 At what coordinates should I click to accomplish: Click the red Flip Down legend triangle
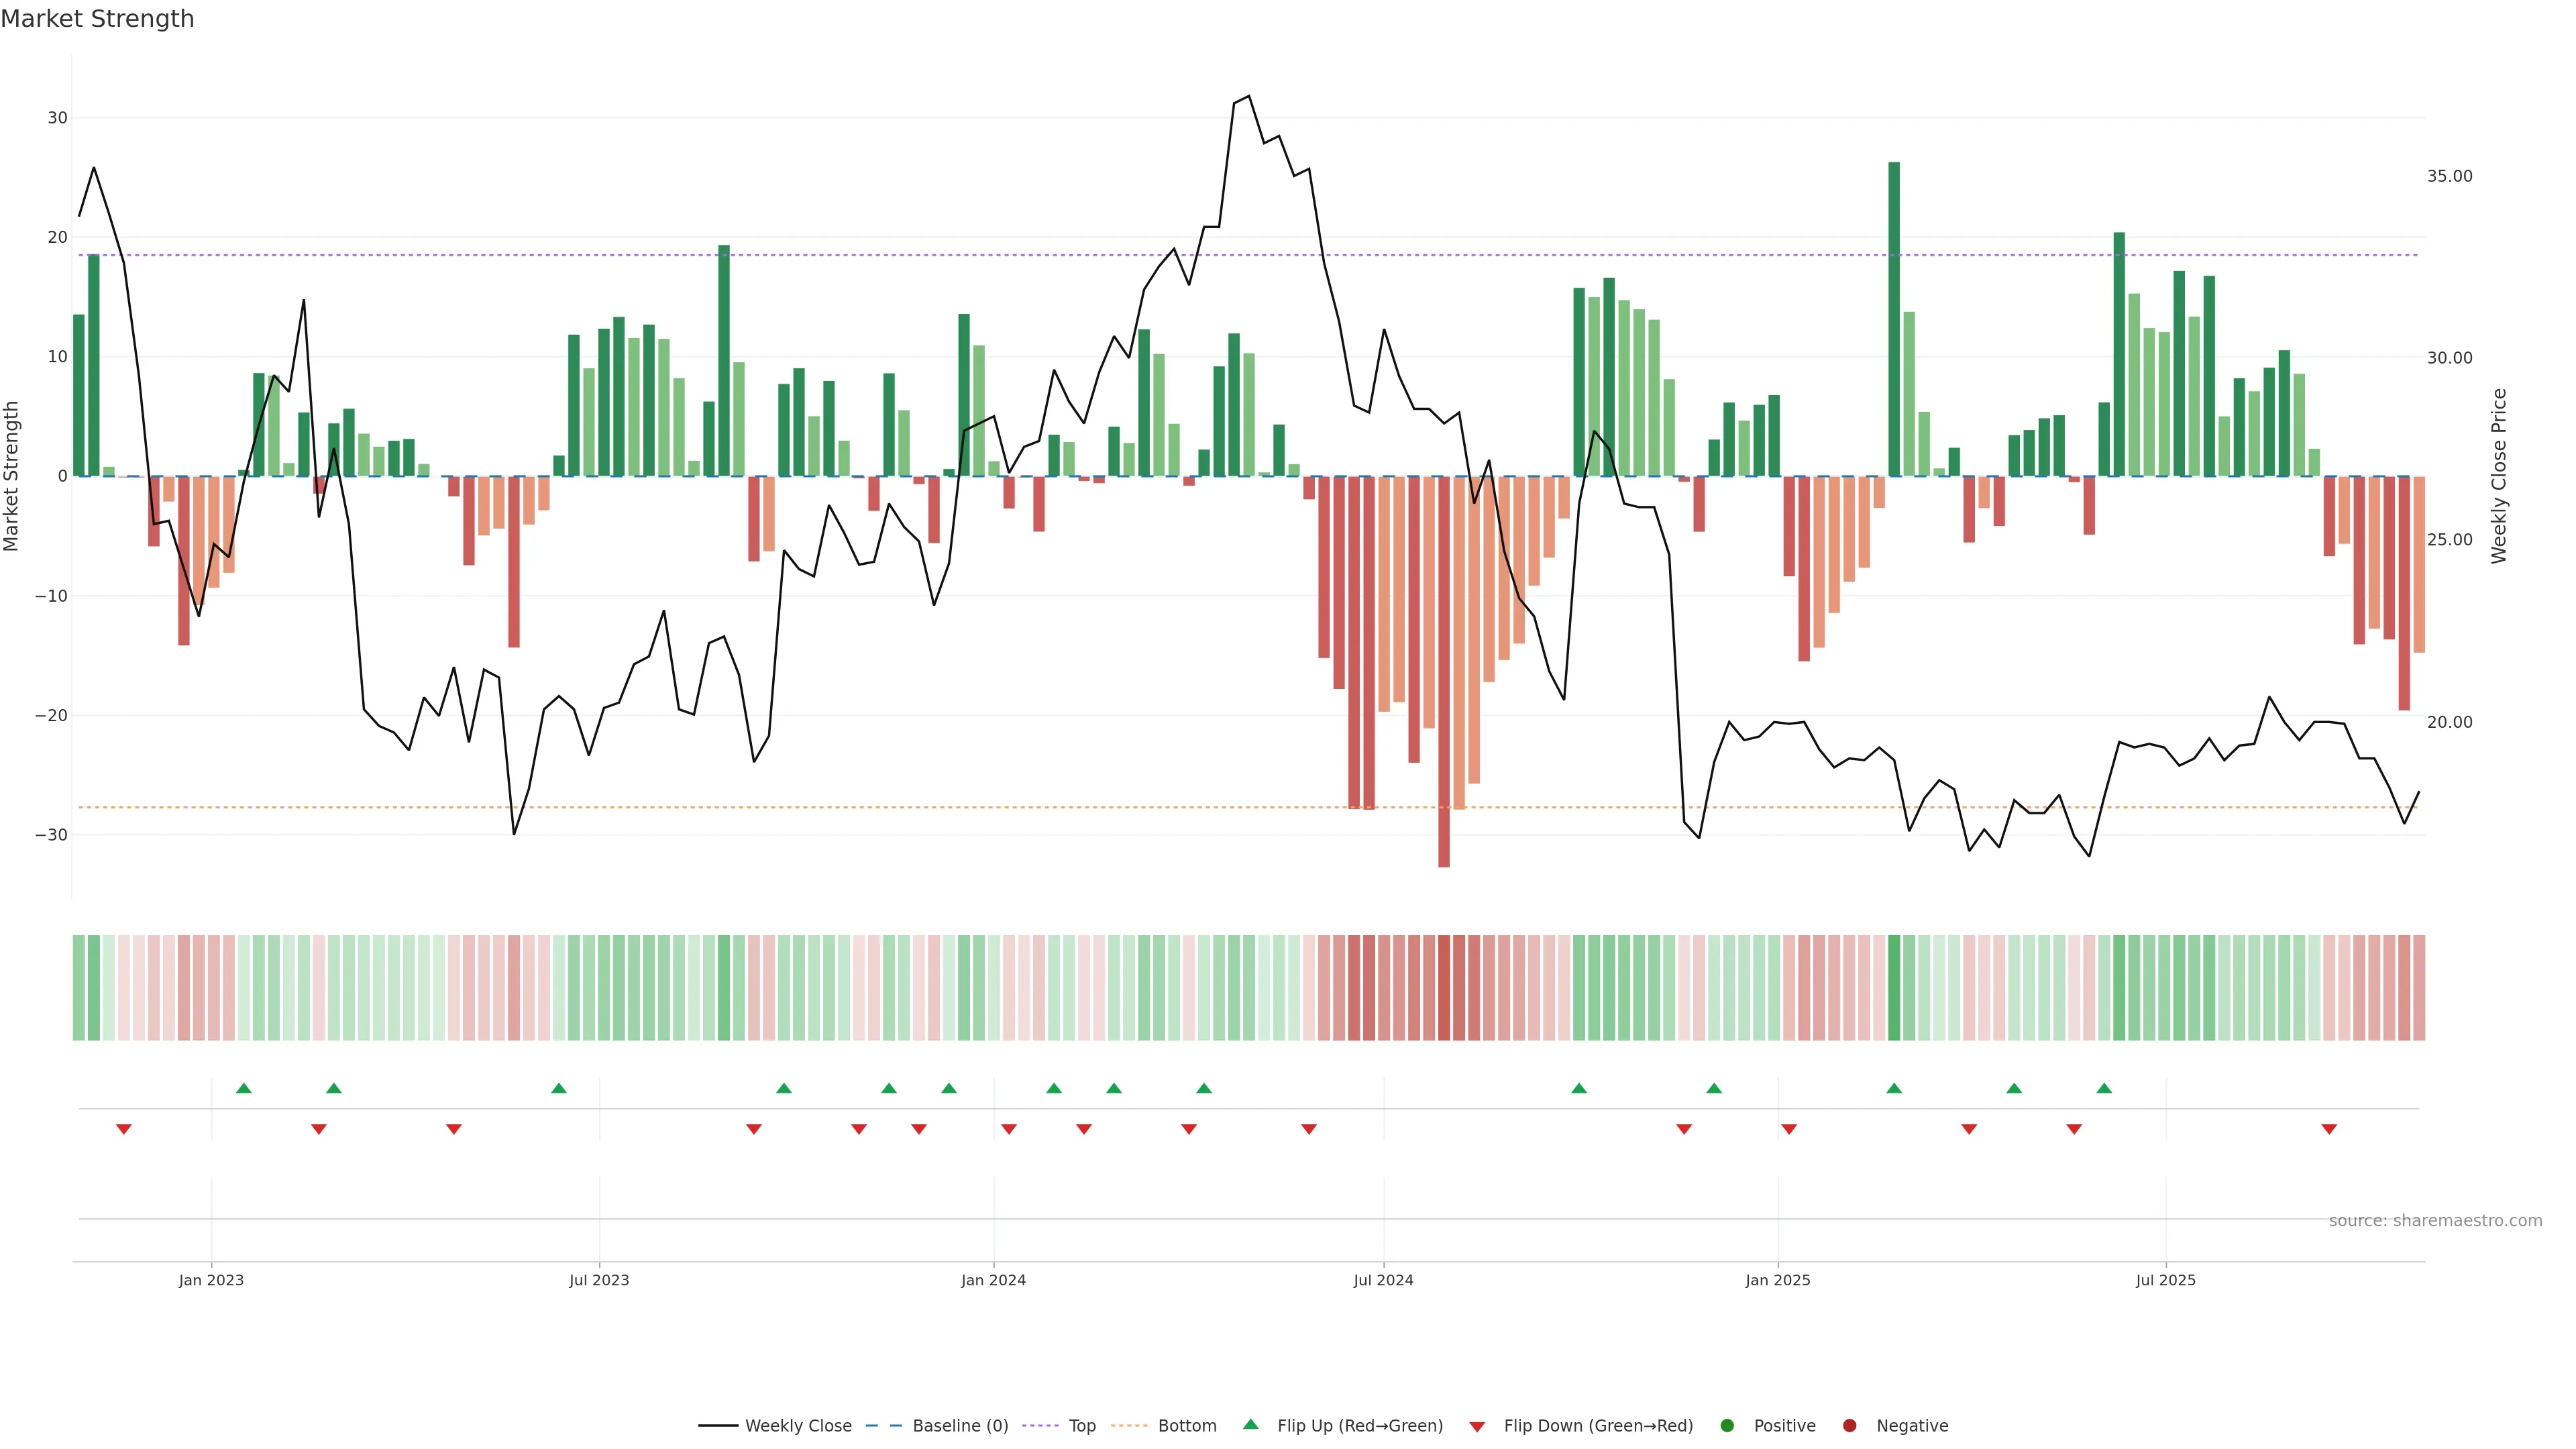click(x=1477, y=1426)
